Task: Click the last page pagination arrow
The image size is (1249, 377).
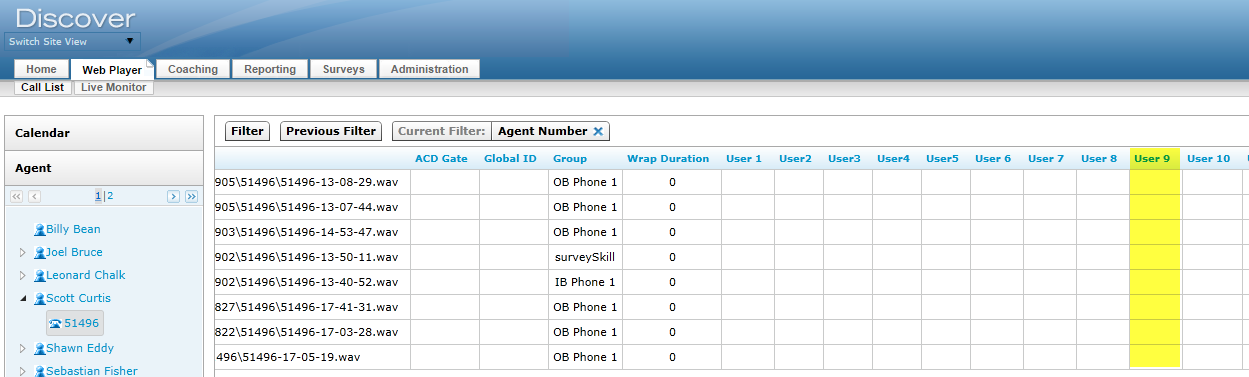Action: tap(191, 197)
